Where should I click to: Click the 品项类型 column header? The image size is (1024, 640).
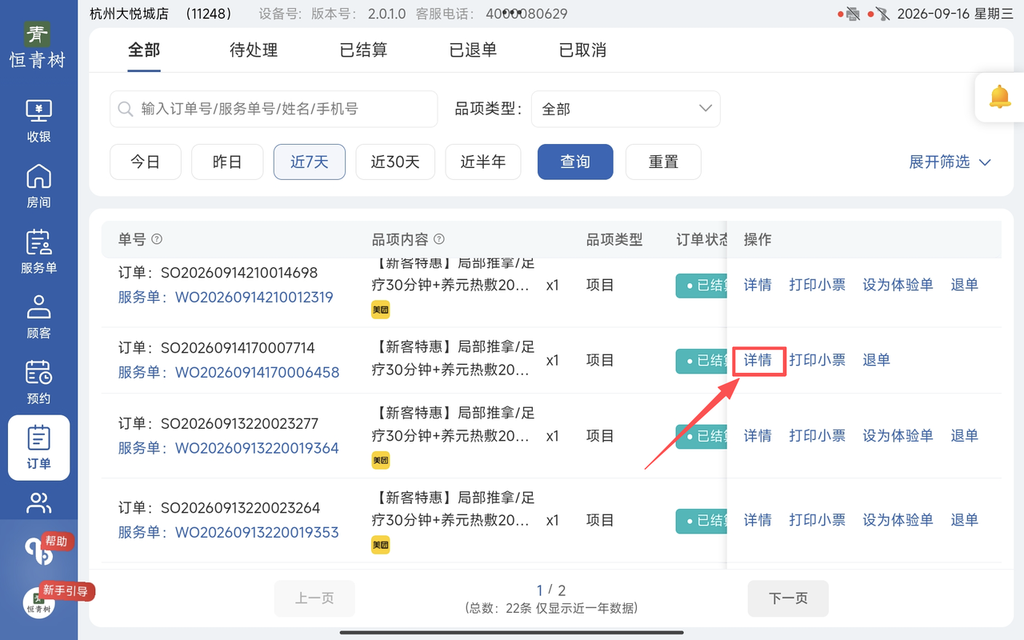[614, 240]
